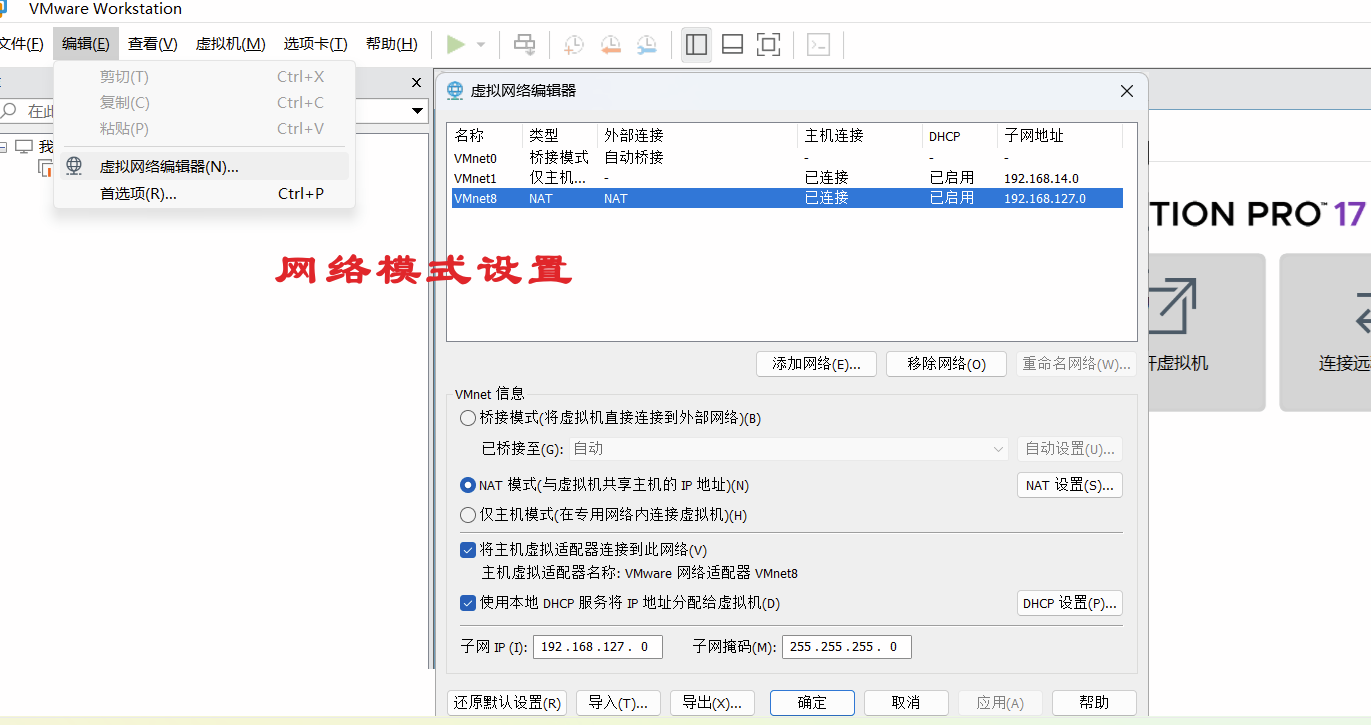Open the library search dropdown arrow
The width and height of the screenshot is (1371, 725).
point(419,111)
